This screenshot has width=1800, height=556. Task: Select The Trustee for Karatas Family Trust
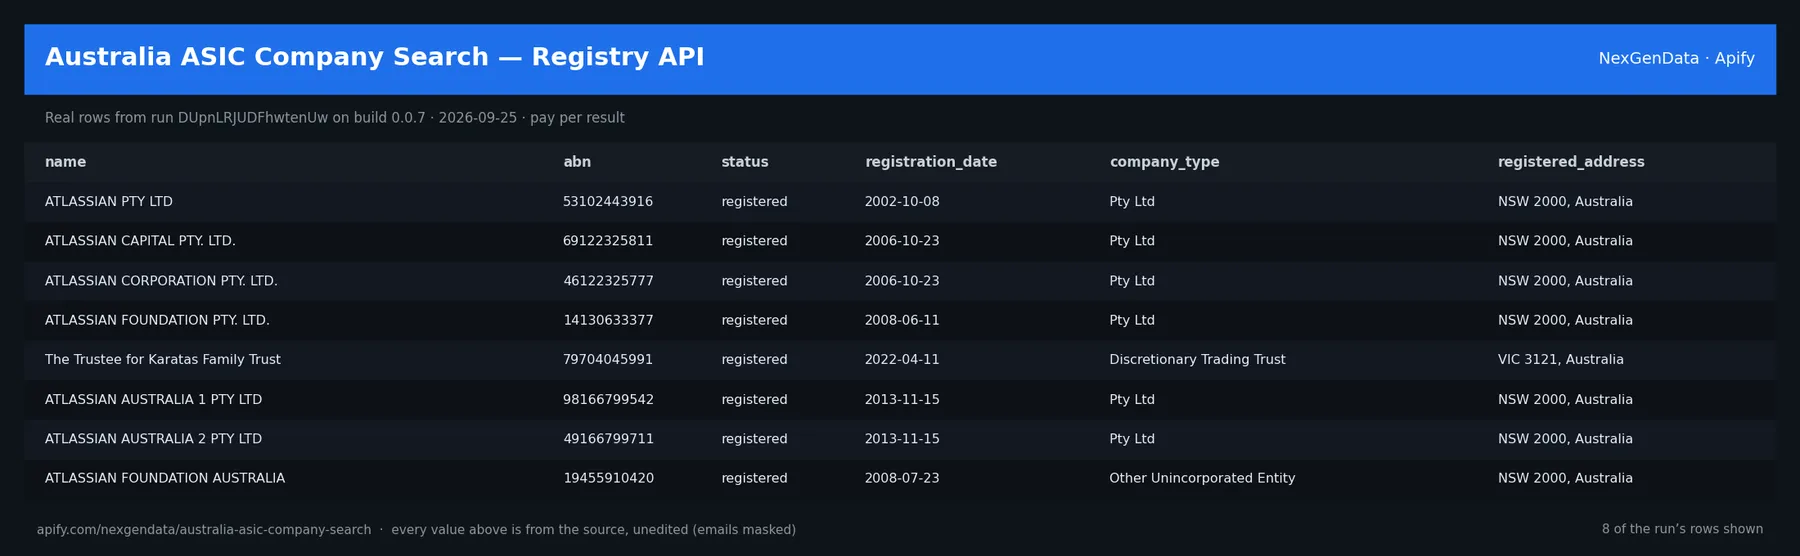163,360
